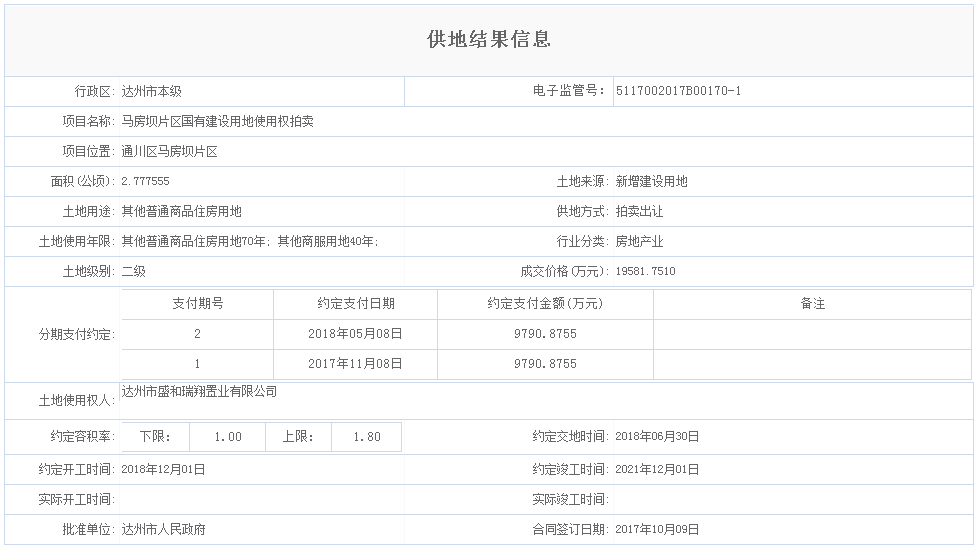Click project location 通川区马房坝片区

169,151
